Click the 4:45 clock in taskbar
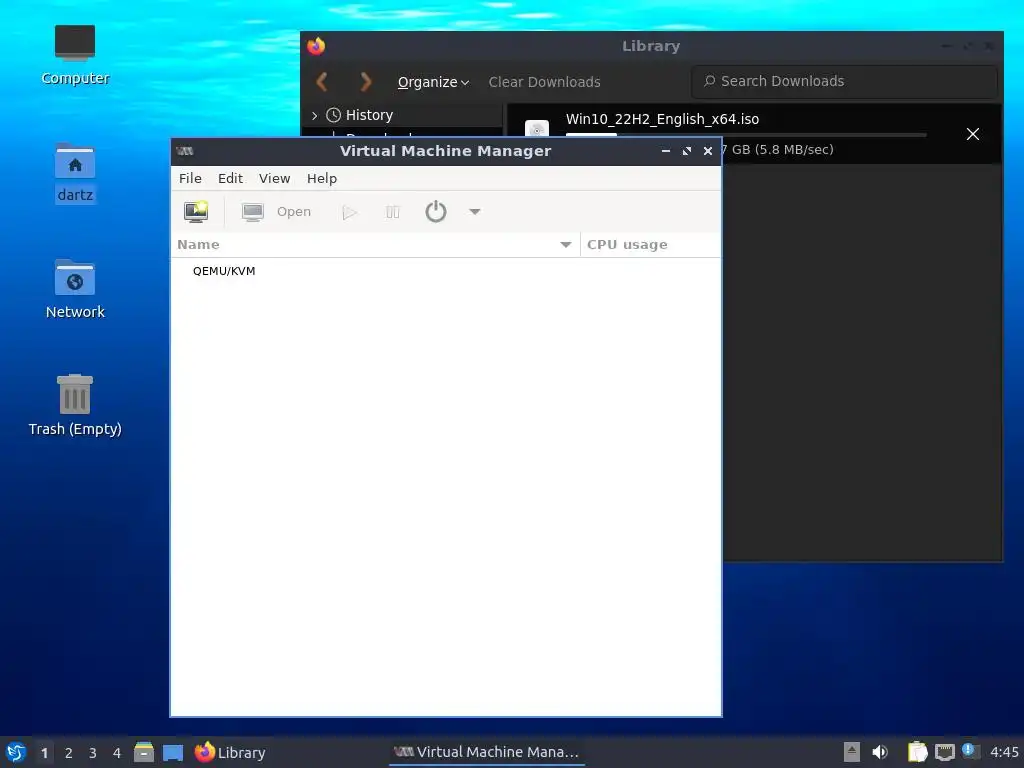1024x768 pixels. (1004, 752)
